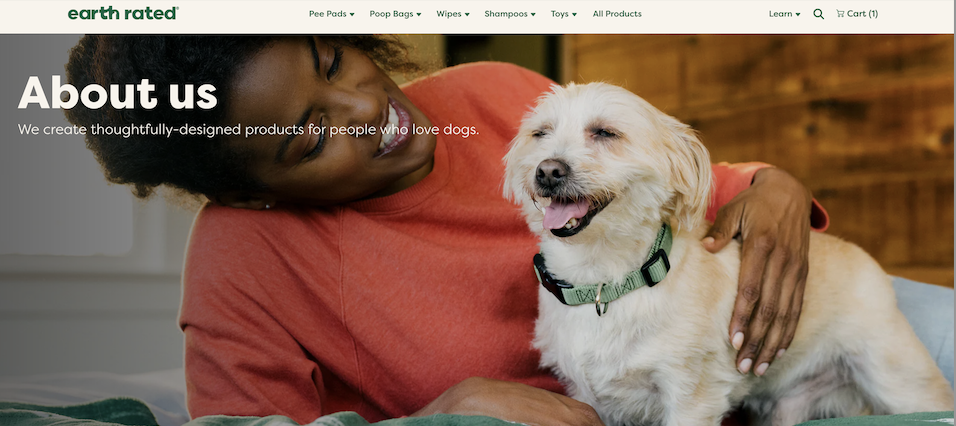956x426 pixels.
Task: Select the Poop Bags menu label
Action: click(391, 14)
